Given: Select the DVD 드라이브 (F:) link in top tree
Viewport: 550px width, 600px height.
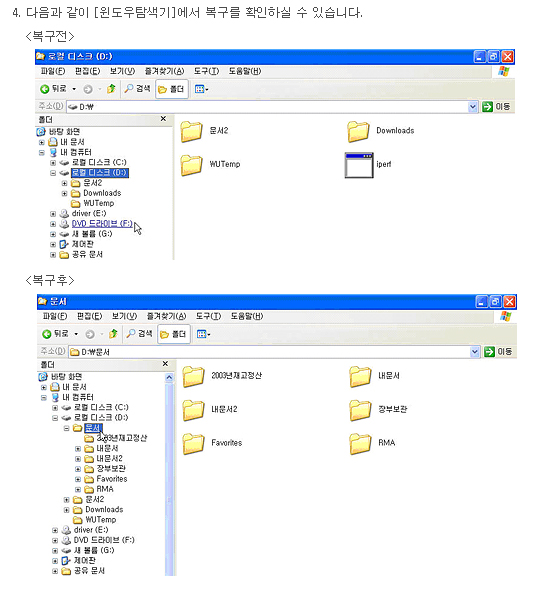Looking at the screenshot, I should tap(102, 223).
